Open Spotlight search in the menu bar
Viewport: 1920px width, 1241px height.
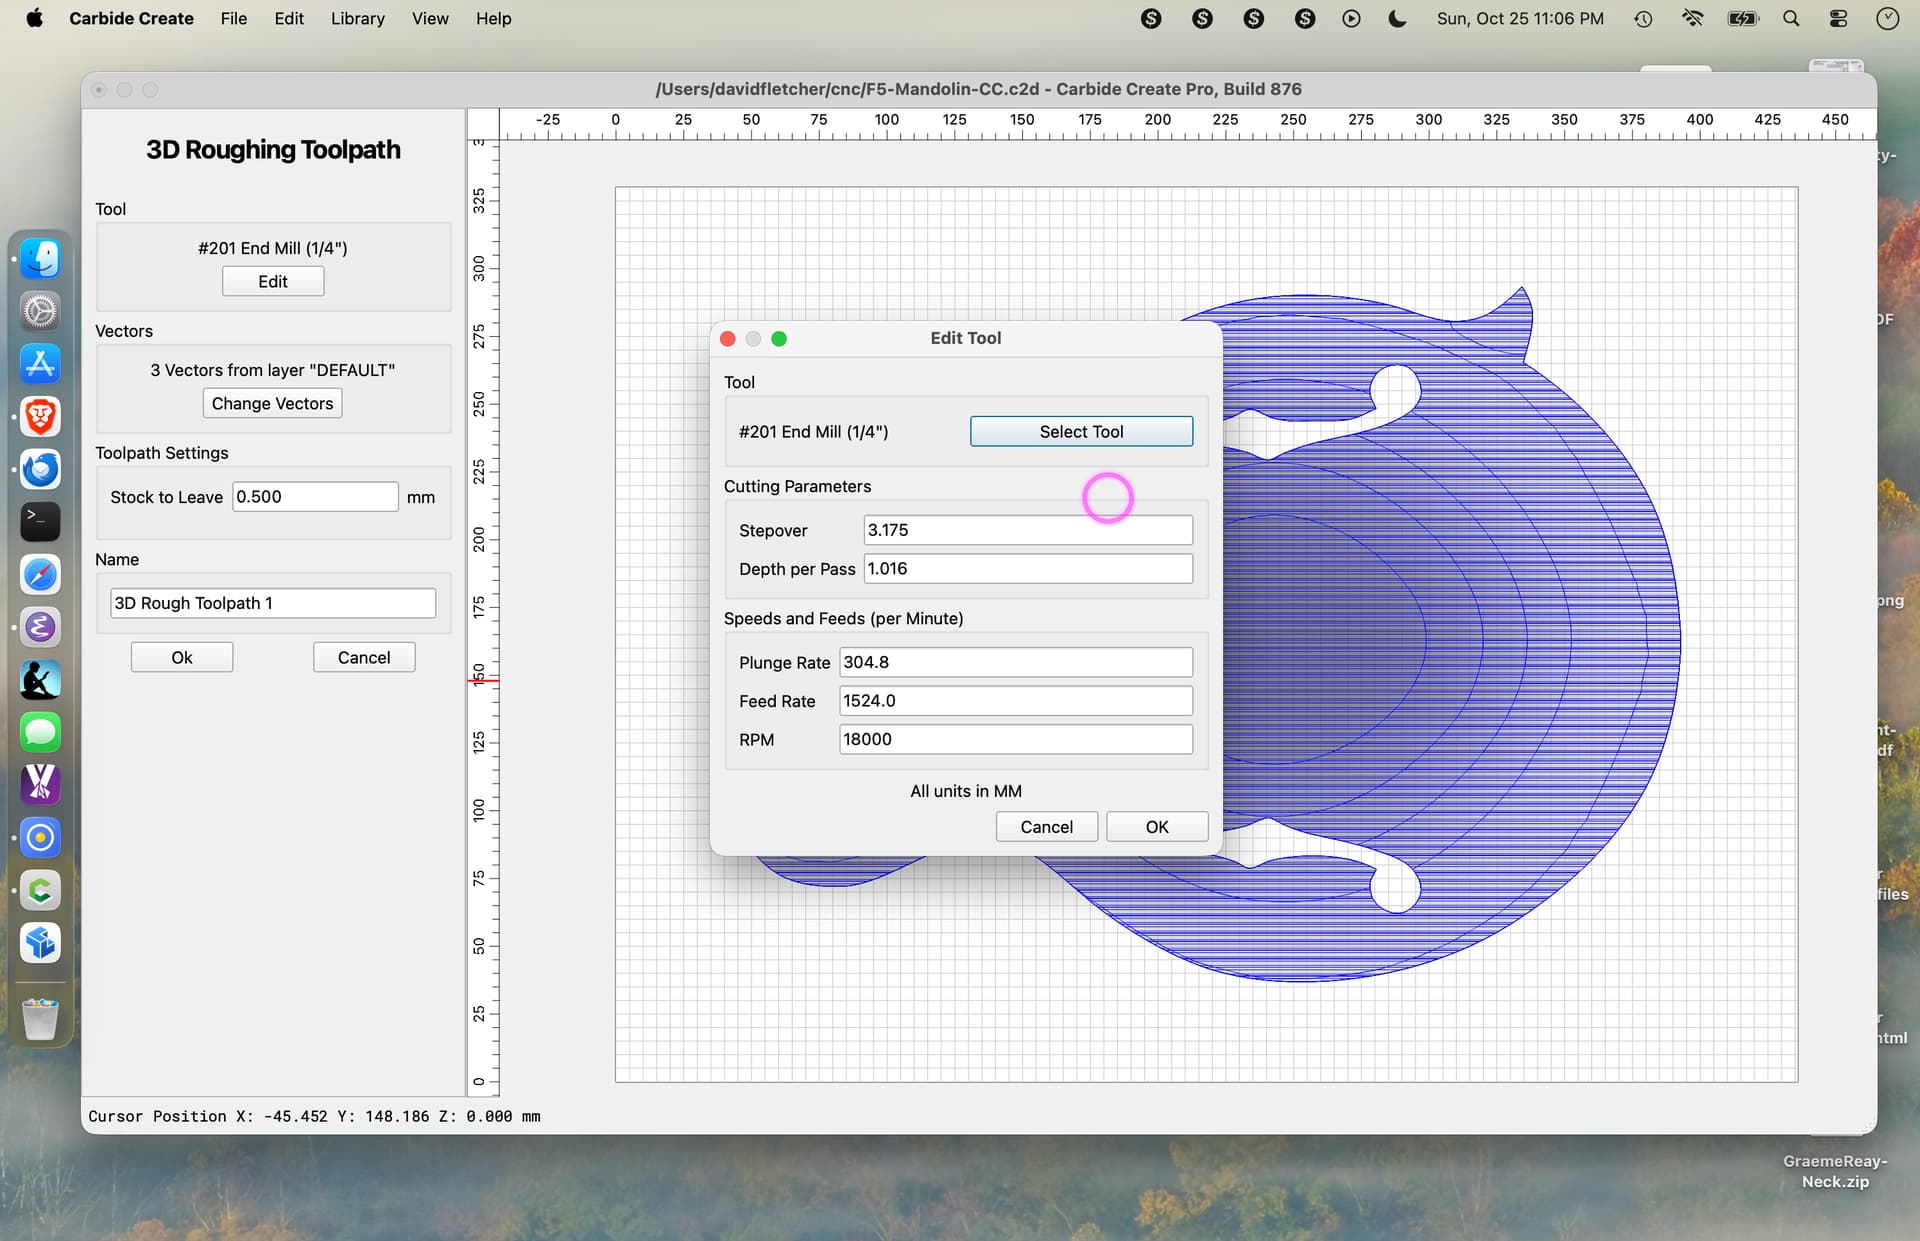click(x=1791, y=18)
